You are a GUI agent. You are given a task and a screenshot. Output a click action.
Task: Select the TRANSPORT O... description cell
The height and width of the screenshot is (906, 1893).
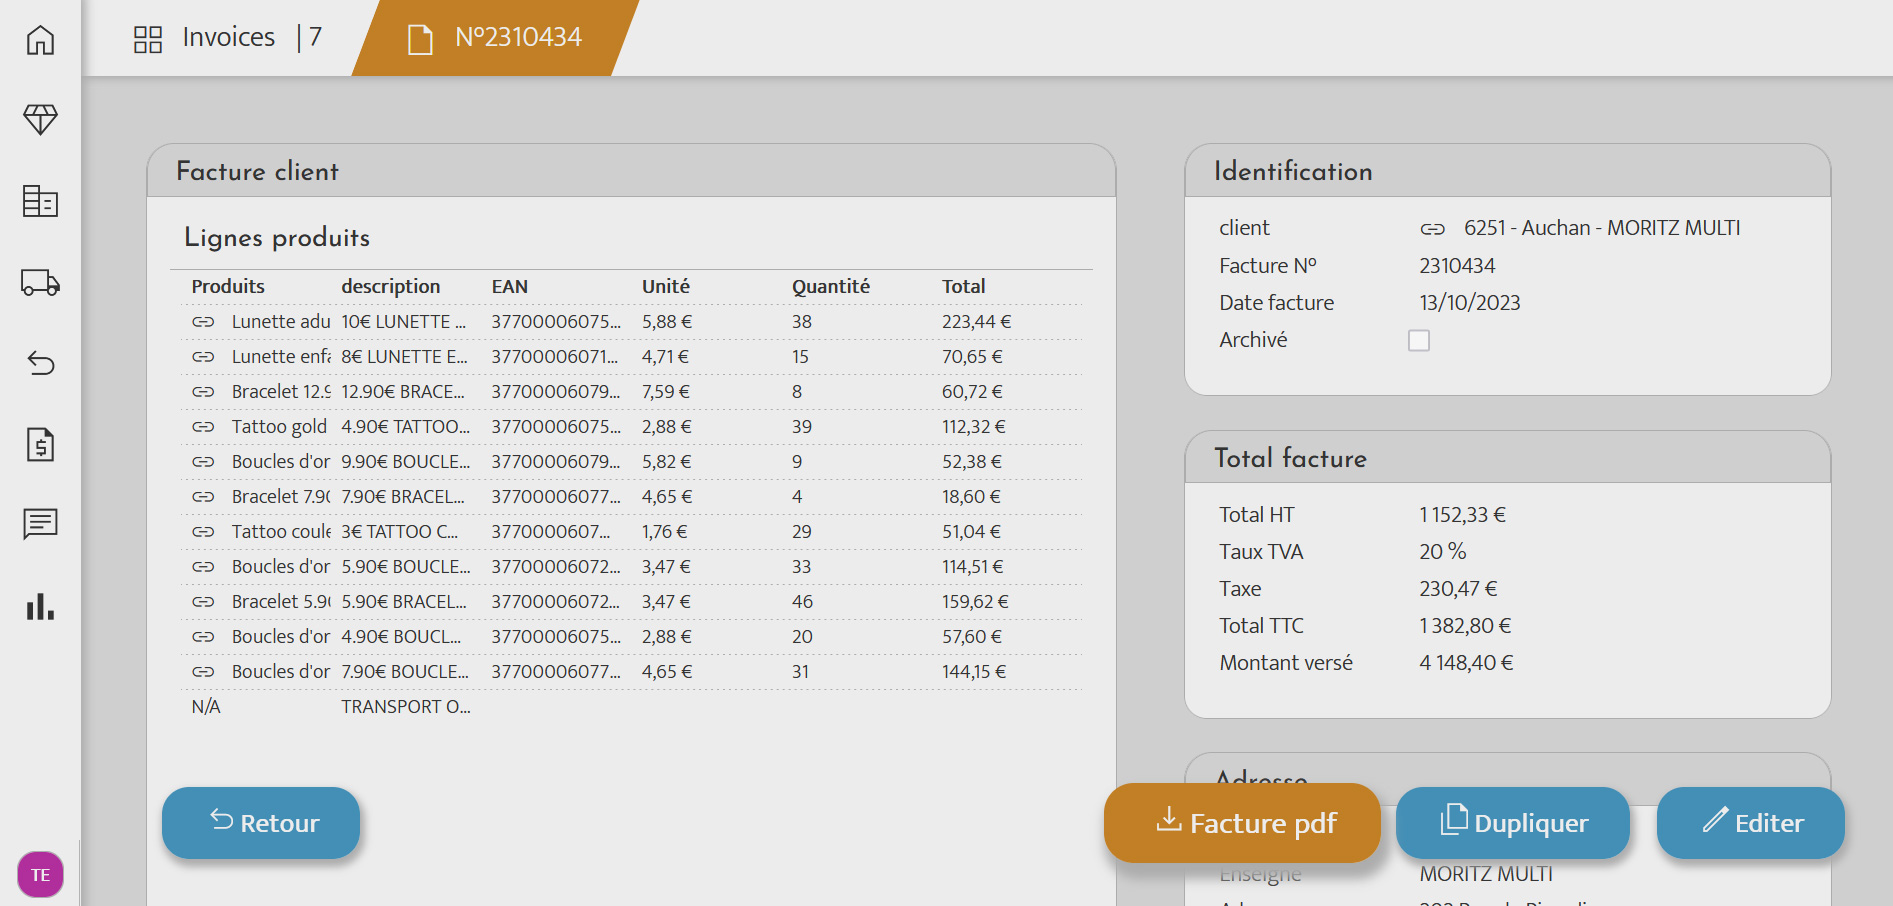click(x=406, y=706)
